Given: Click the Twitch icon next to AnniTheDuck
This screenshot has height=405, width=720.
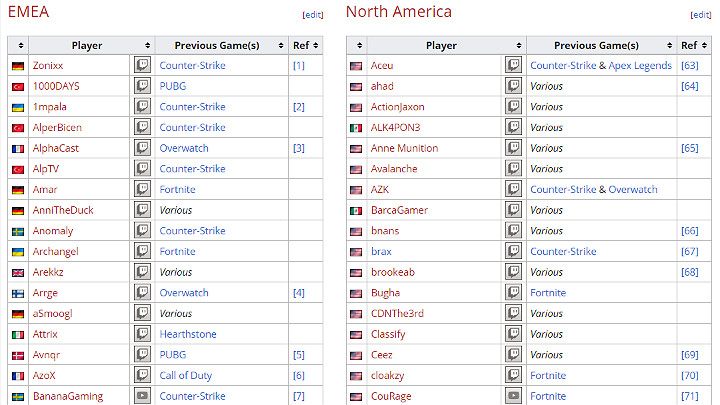Looking at the screenshot, I should [x=142, y=210].
